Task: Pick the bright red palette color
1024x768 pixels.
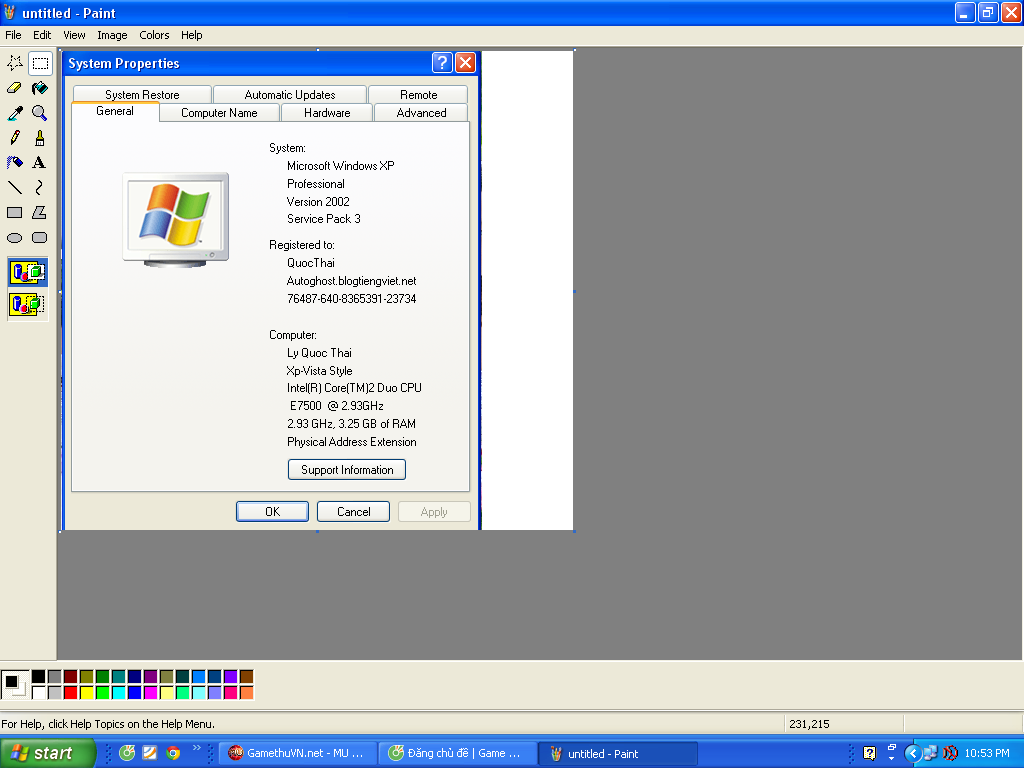Action: [x=71, y=692]
